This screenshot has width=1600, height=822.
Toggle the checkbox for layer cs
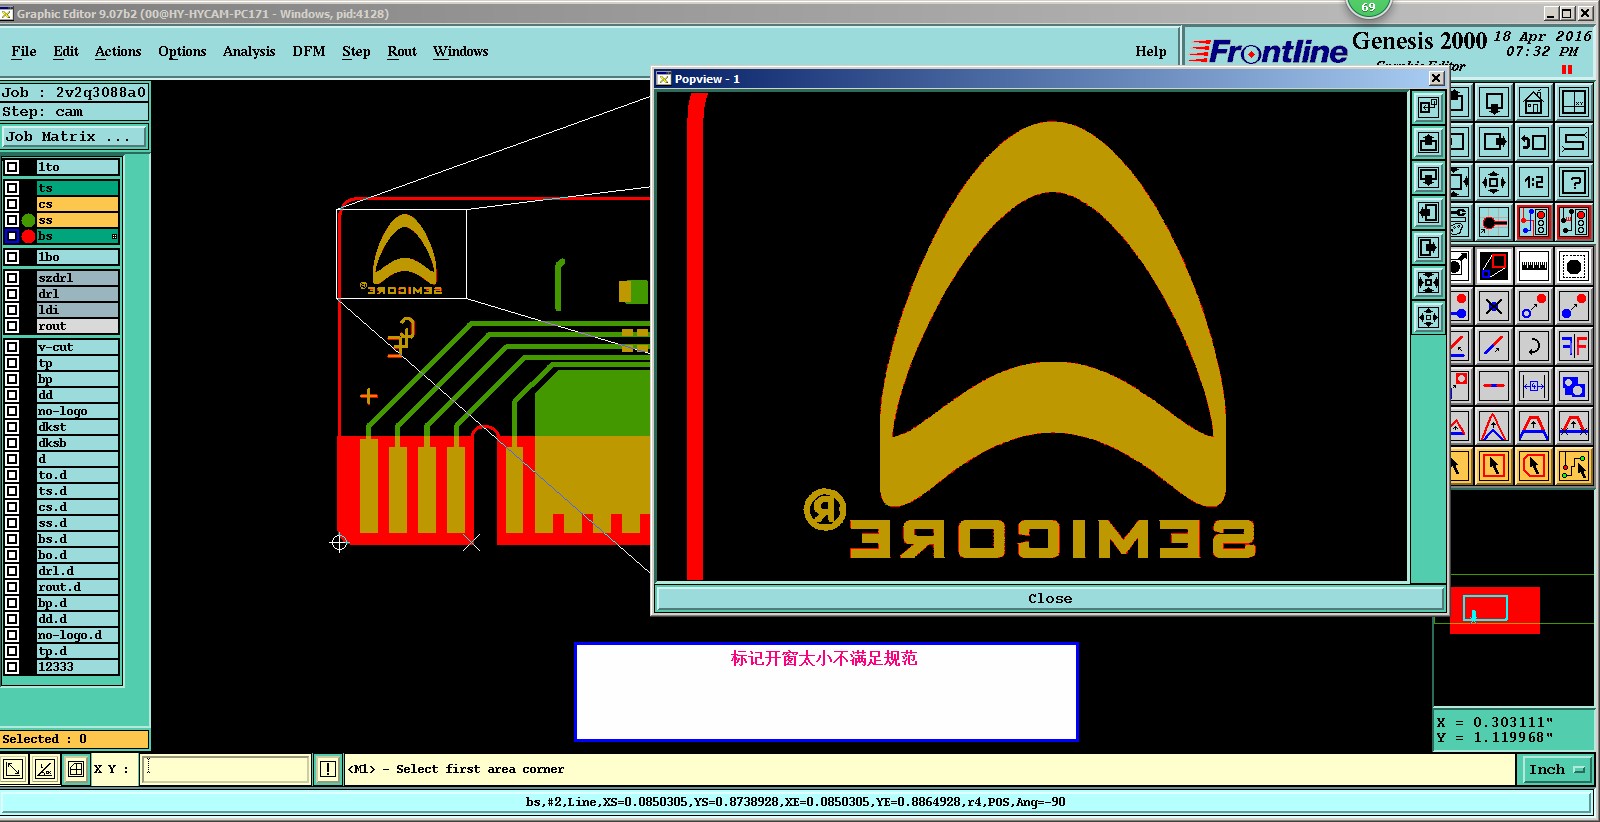coord(12,204)
